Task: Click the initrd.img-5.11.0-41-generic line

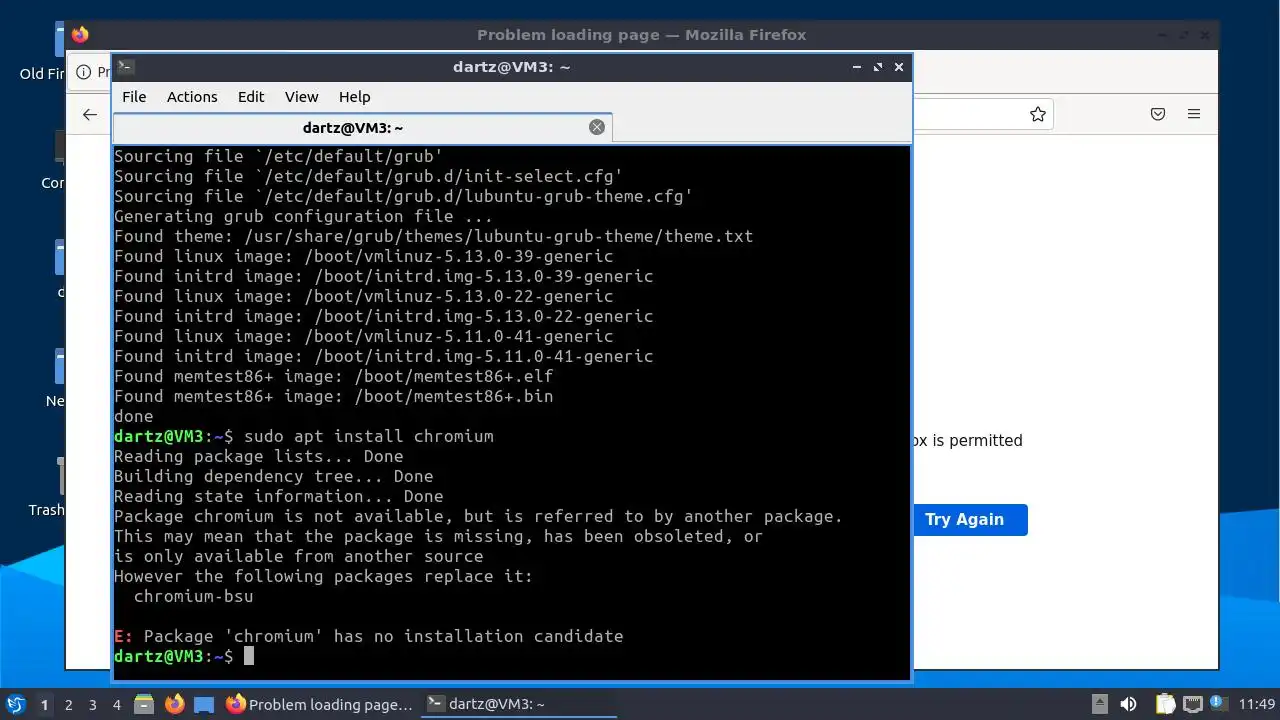Action: point(383,356)
